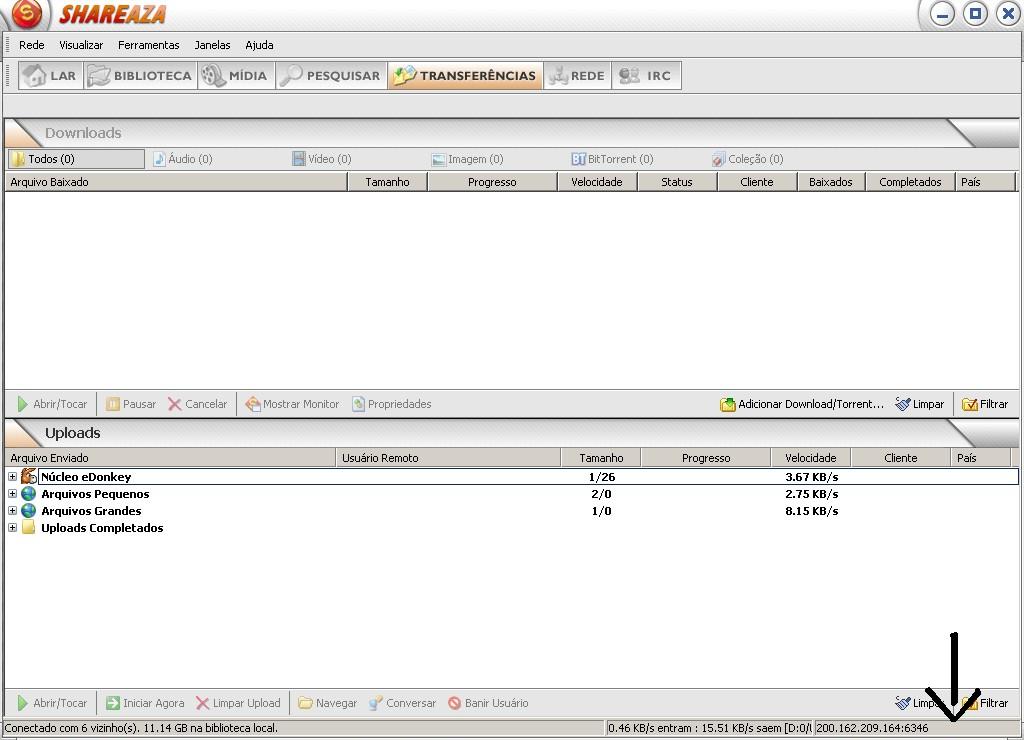Open the Lar home view
The height and width of the screenshot is (740, 1024).
[x=50, y=76]
